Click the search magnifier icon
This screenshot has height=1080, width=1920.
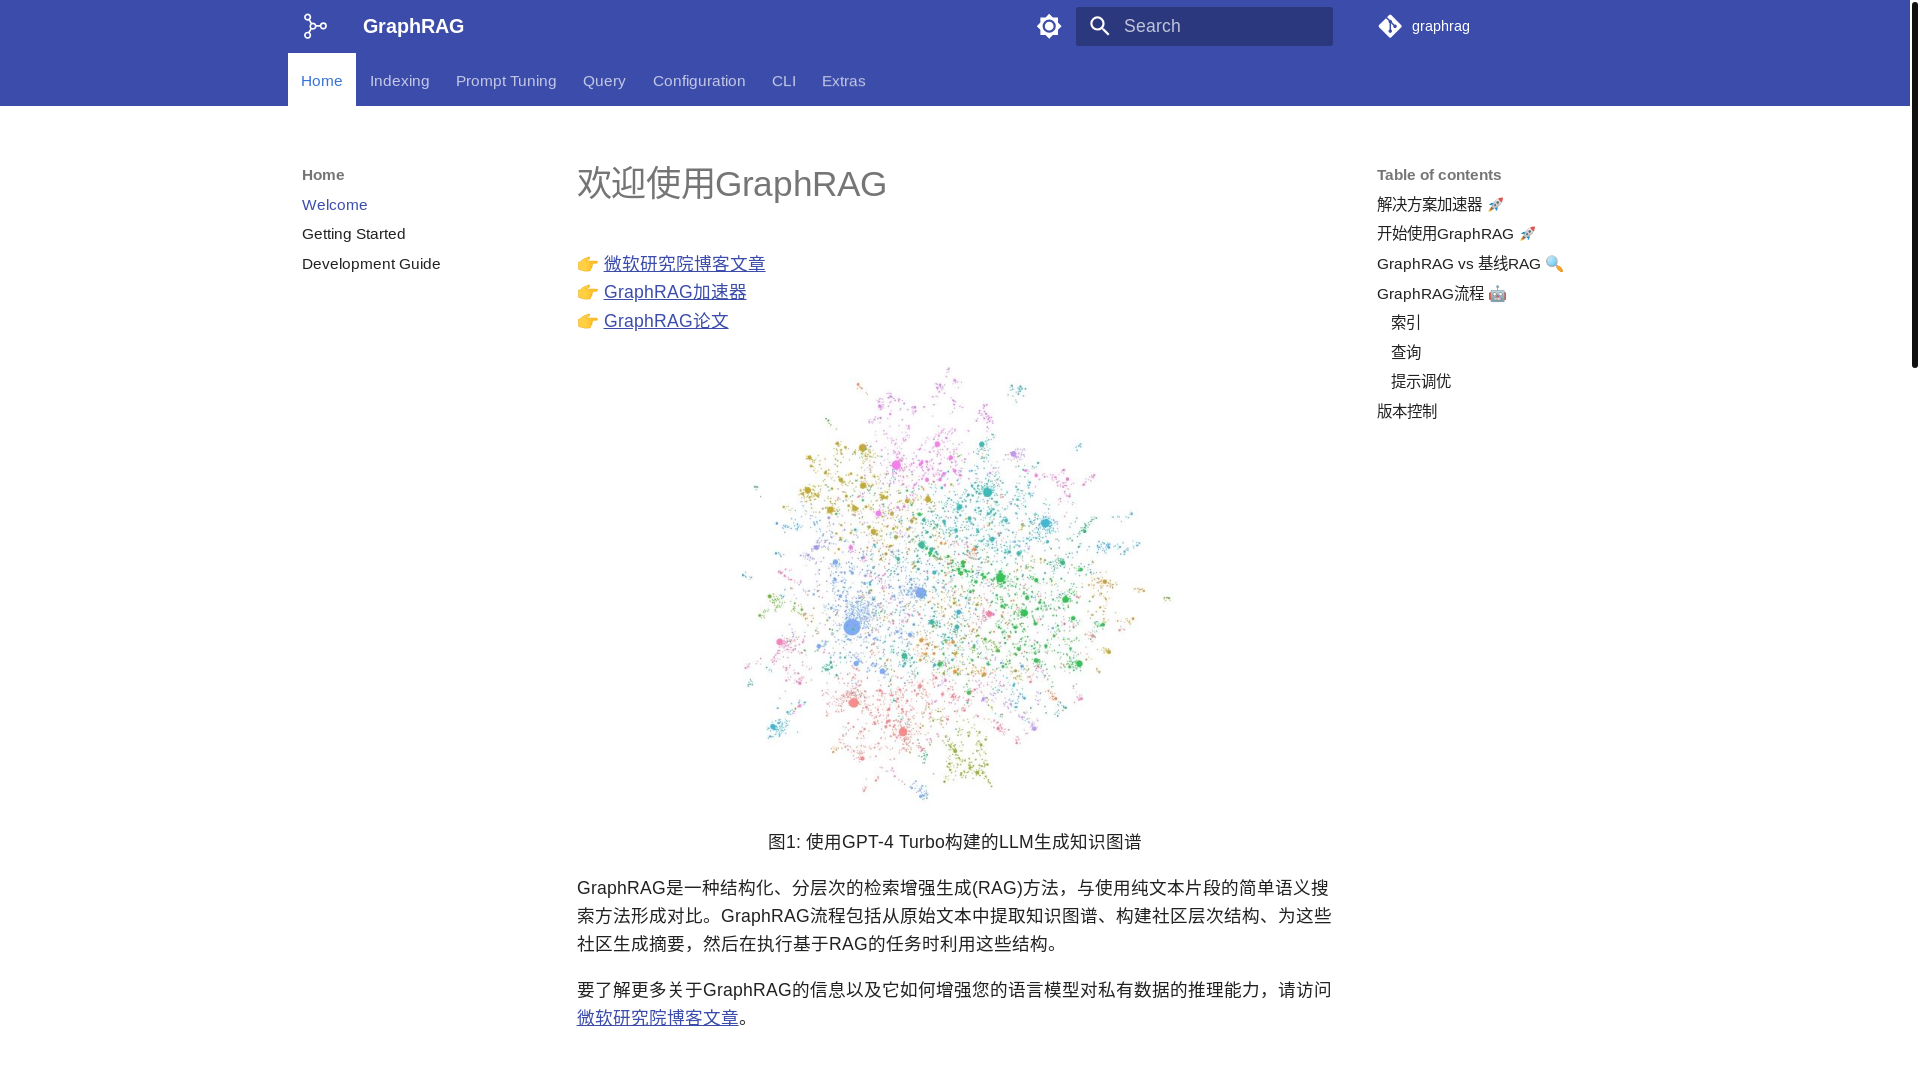pyautogui.click(x=1100, y=26)
